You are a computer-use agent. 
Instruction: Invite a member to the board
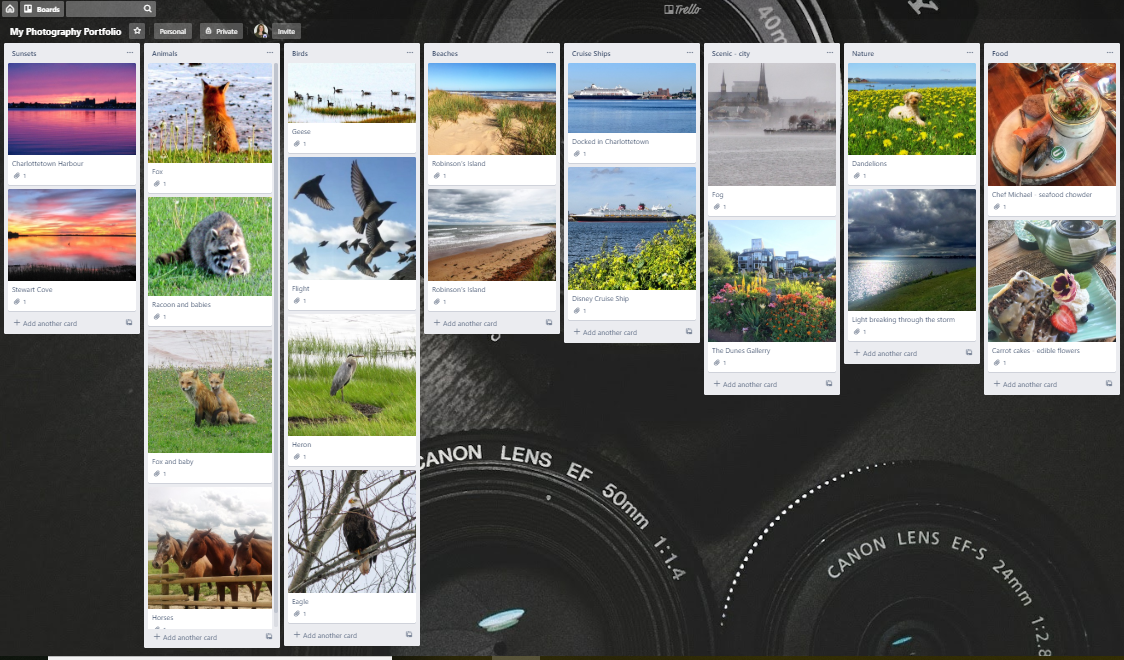286,32
